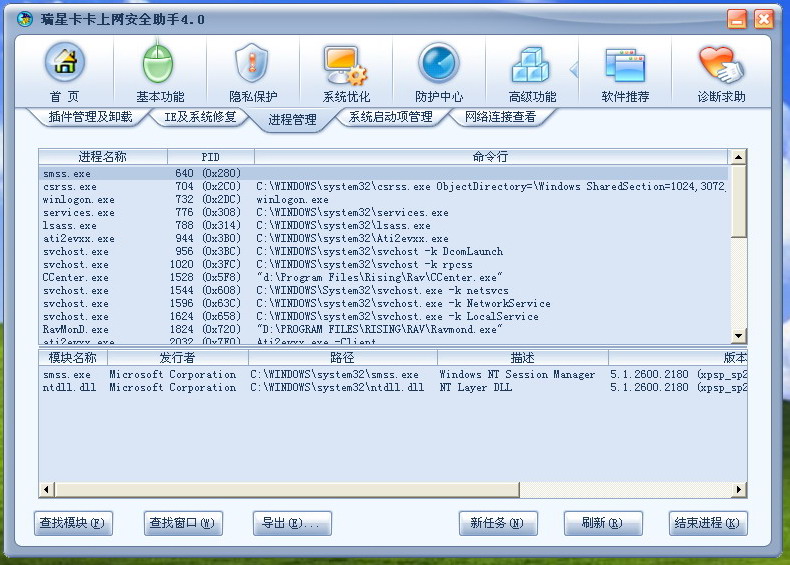Sort modules by 描述 header
The image size is (790, 565).
click(x=522, y=358)
